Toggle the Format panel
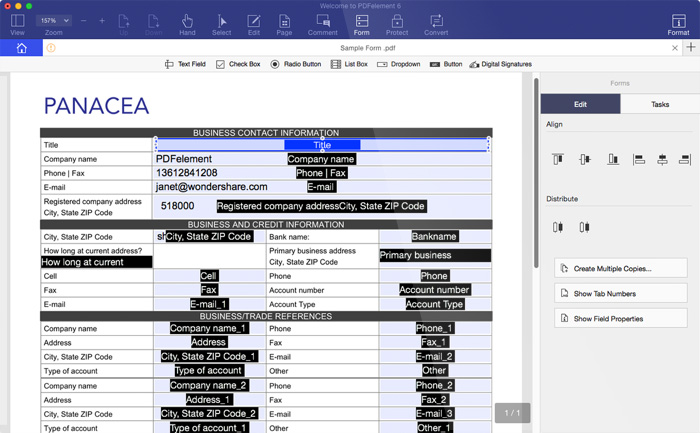 point(678,25)
